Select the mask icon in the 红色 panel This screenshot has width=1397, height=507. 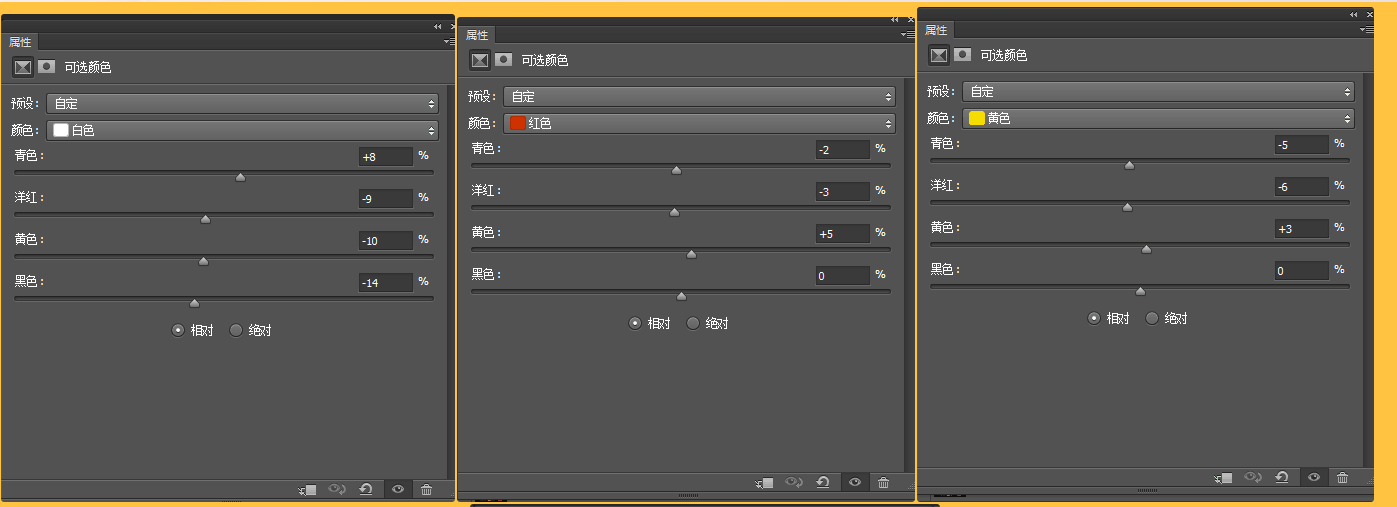tap(504, 60)
